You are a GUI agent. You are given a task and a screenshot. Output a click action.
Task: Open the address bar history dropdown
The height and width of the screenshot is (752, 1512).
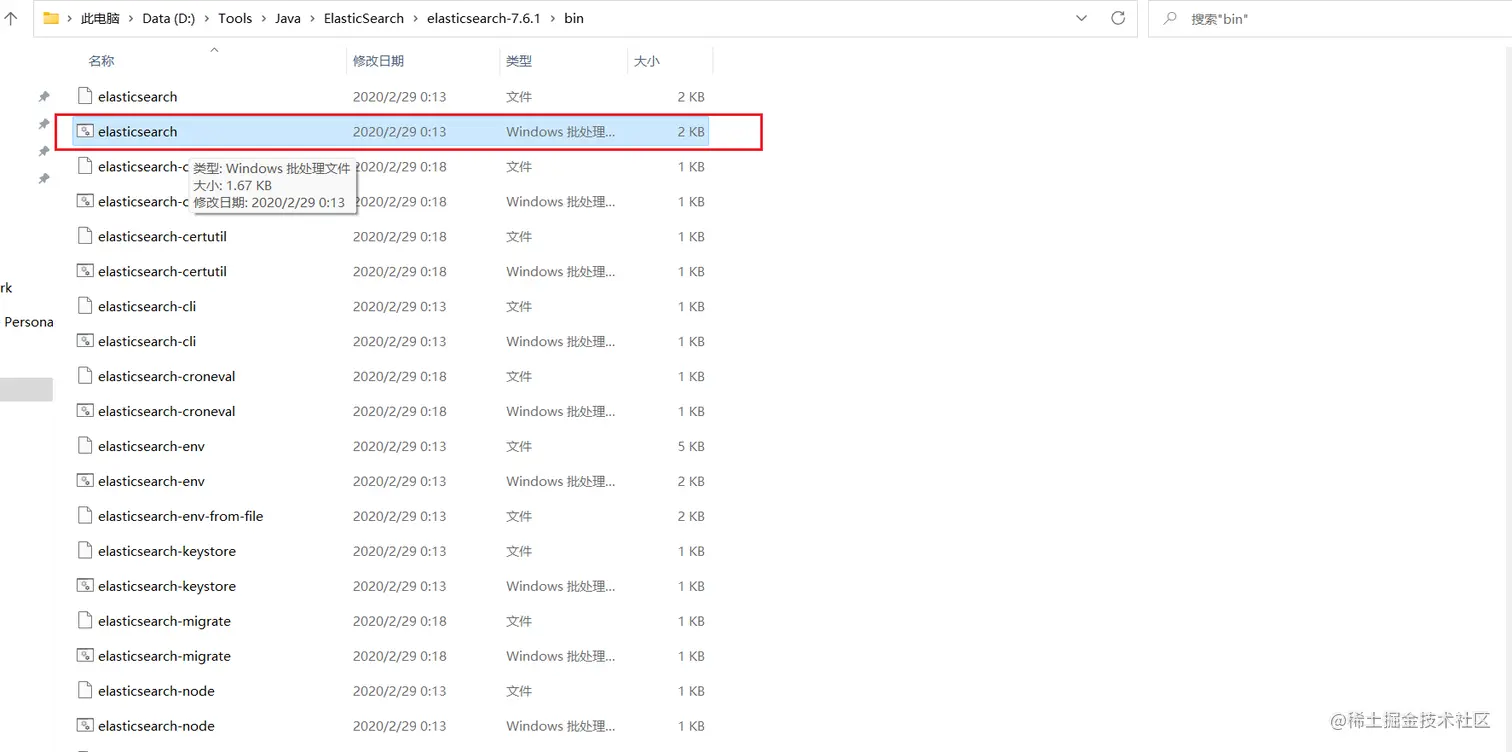(1081, 18)
